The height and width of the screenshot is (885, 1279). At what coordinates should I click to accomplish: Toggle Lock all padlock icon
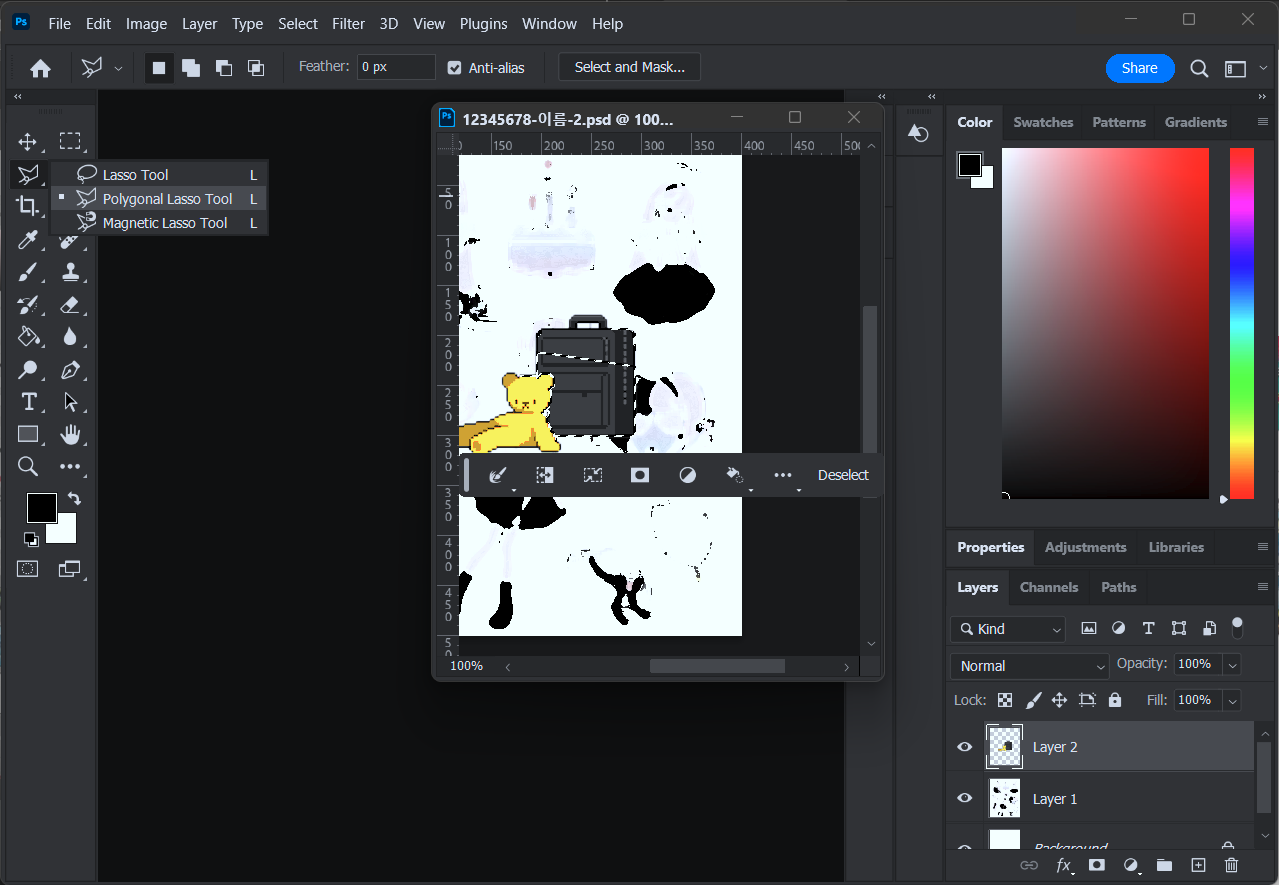[x=1115, y=700]
